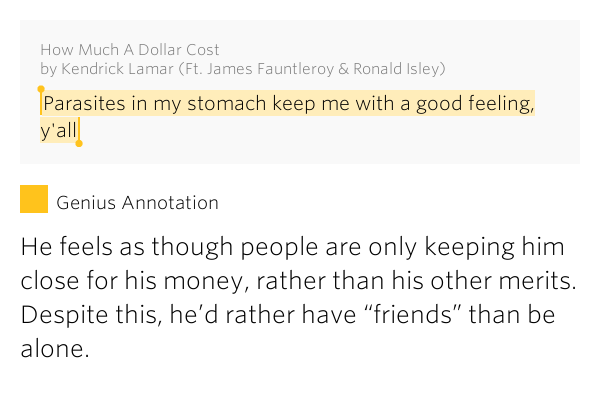
Task: Click the top highlight selection handle
Action: [x=41, y=90]
